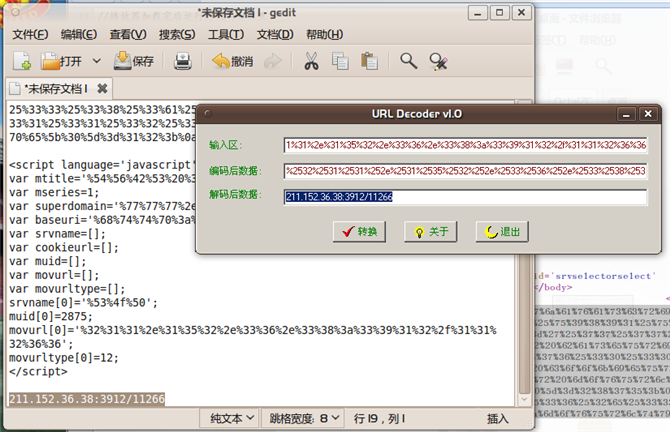Focus the 编码后数据 encoded field
This screenshot has width=670, height=432.
465,171
